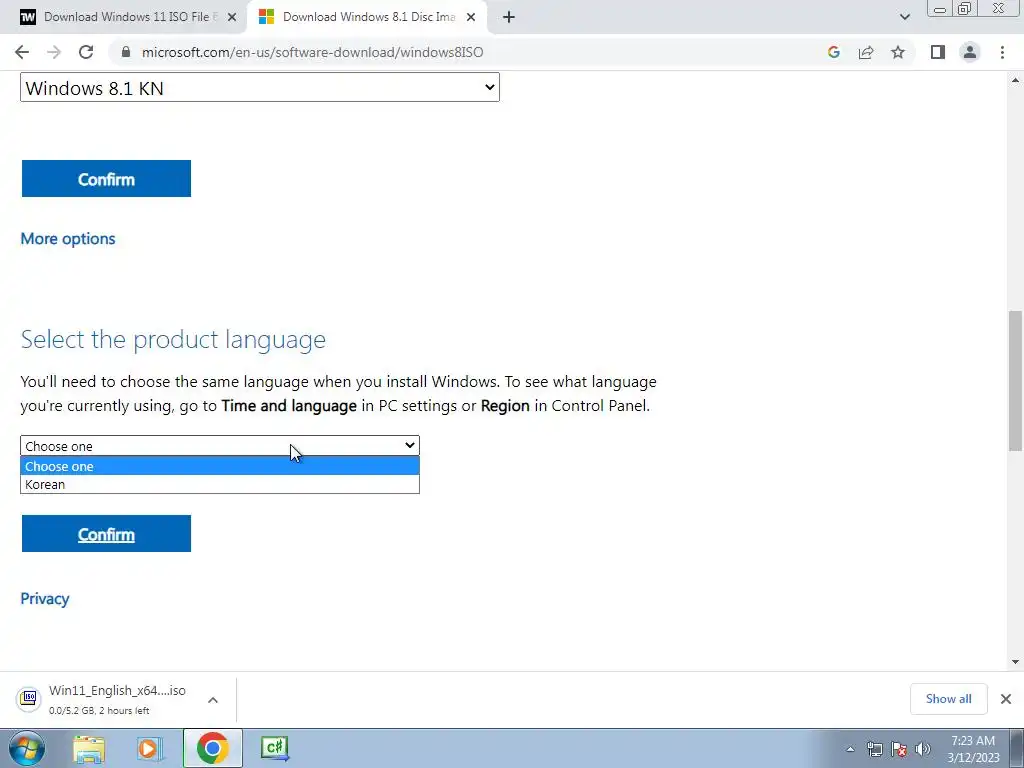Click the lower Confirm button under language

(x=106, y=534)
